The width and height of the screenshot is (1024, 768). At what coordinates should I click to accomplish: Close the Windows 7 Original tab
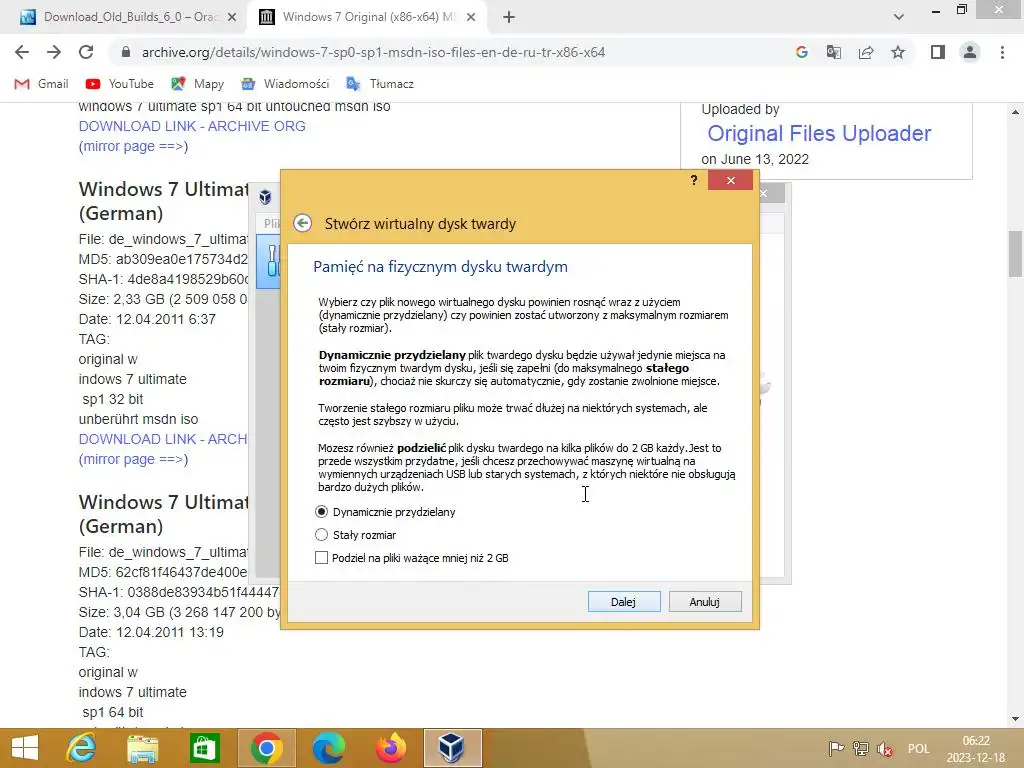pos(471,17)
